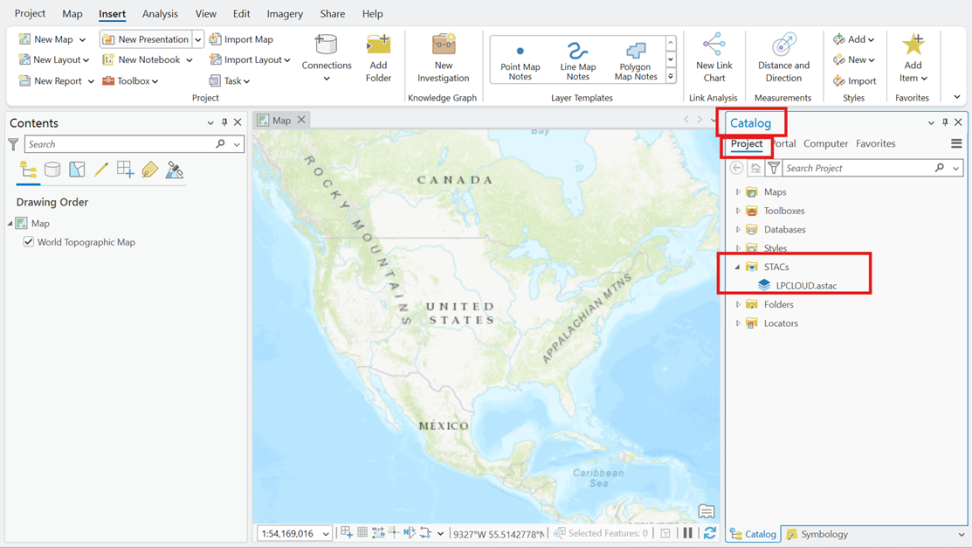972x548 pixels.
Task: Open the Catalog pane hamburger menu
Action: point(957,143)
